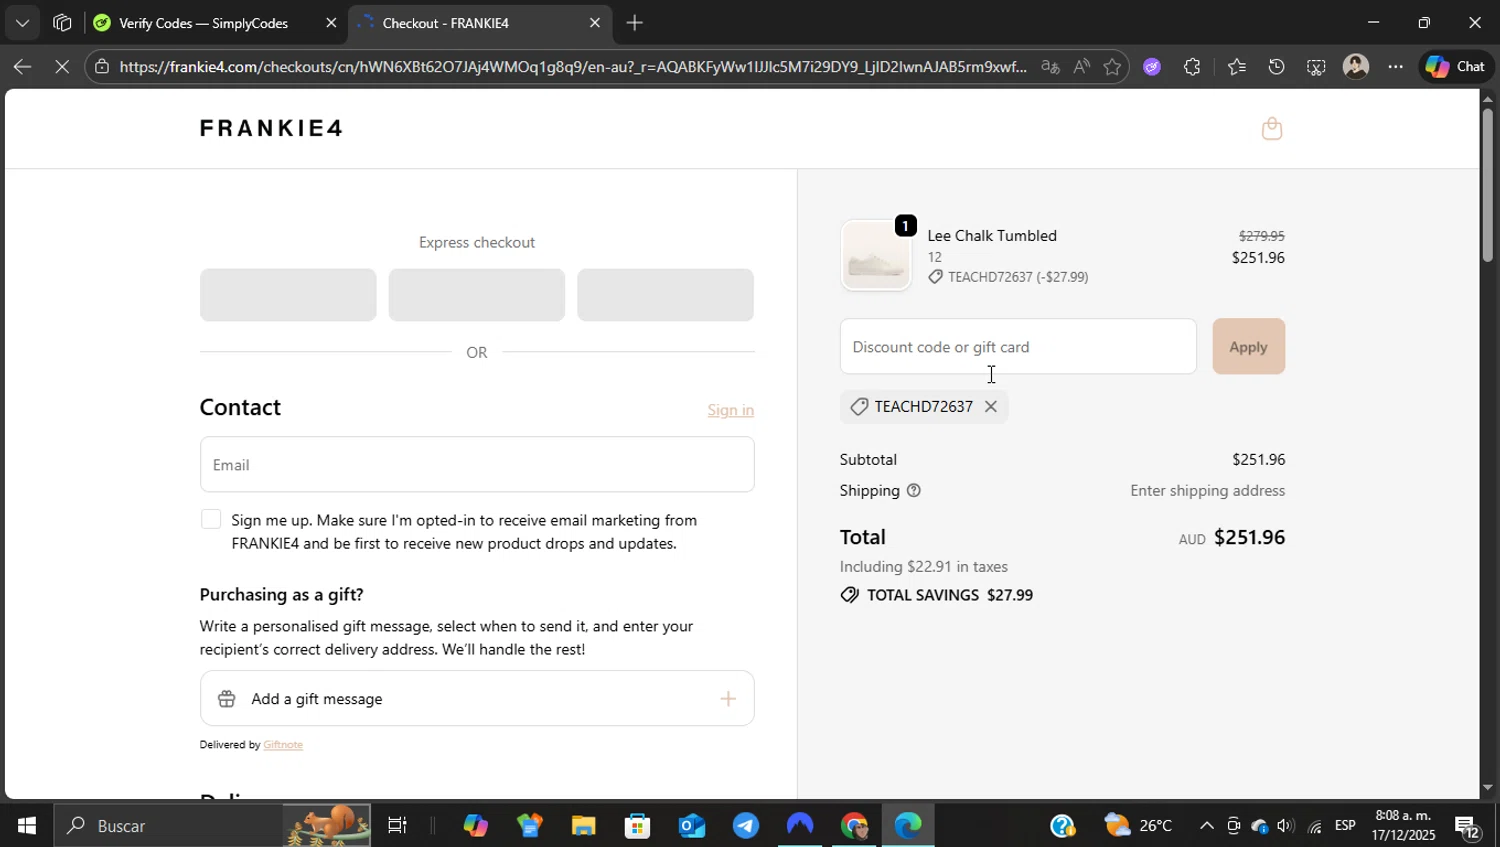Stop loading the page
This screenshot has width=1500, height=847.
[x=61, y=67]
